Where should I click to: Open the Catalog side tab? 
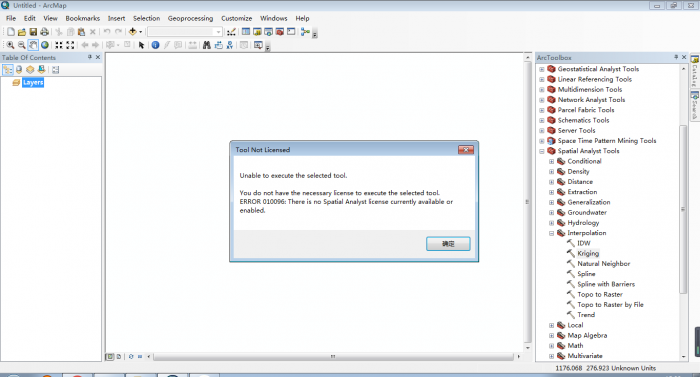695,71
